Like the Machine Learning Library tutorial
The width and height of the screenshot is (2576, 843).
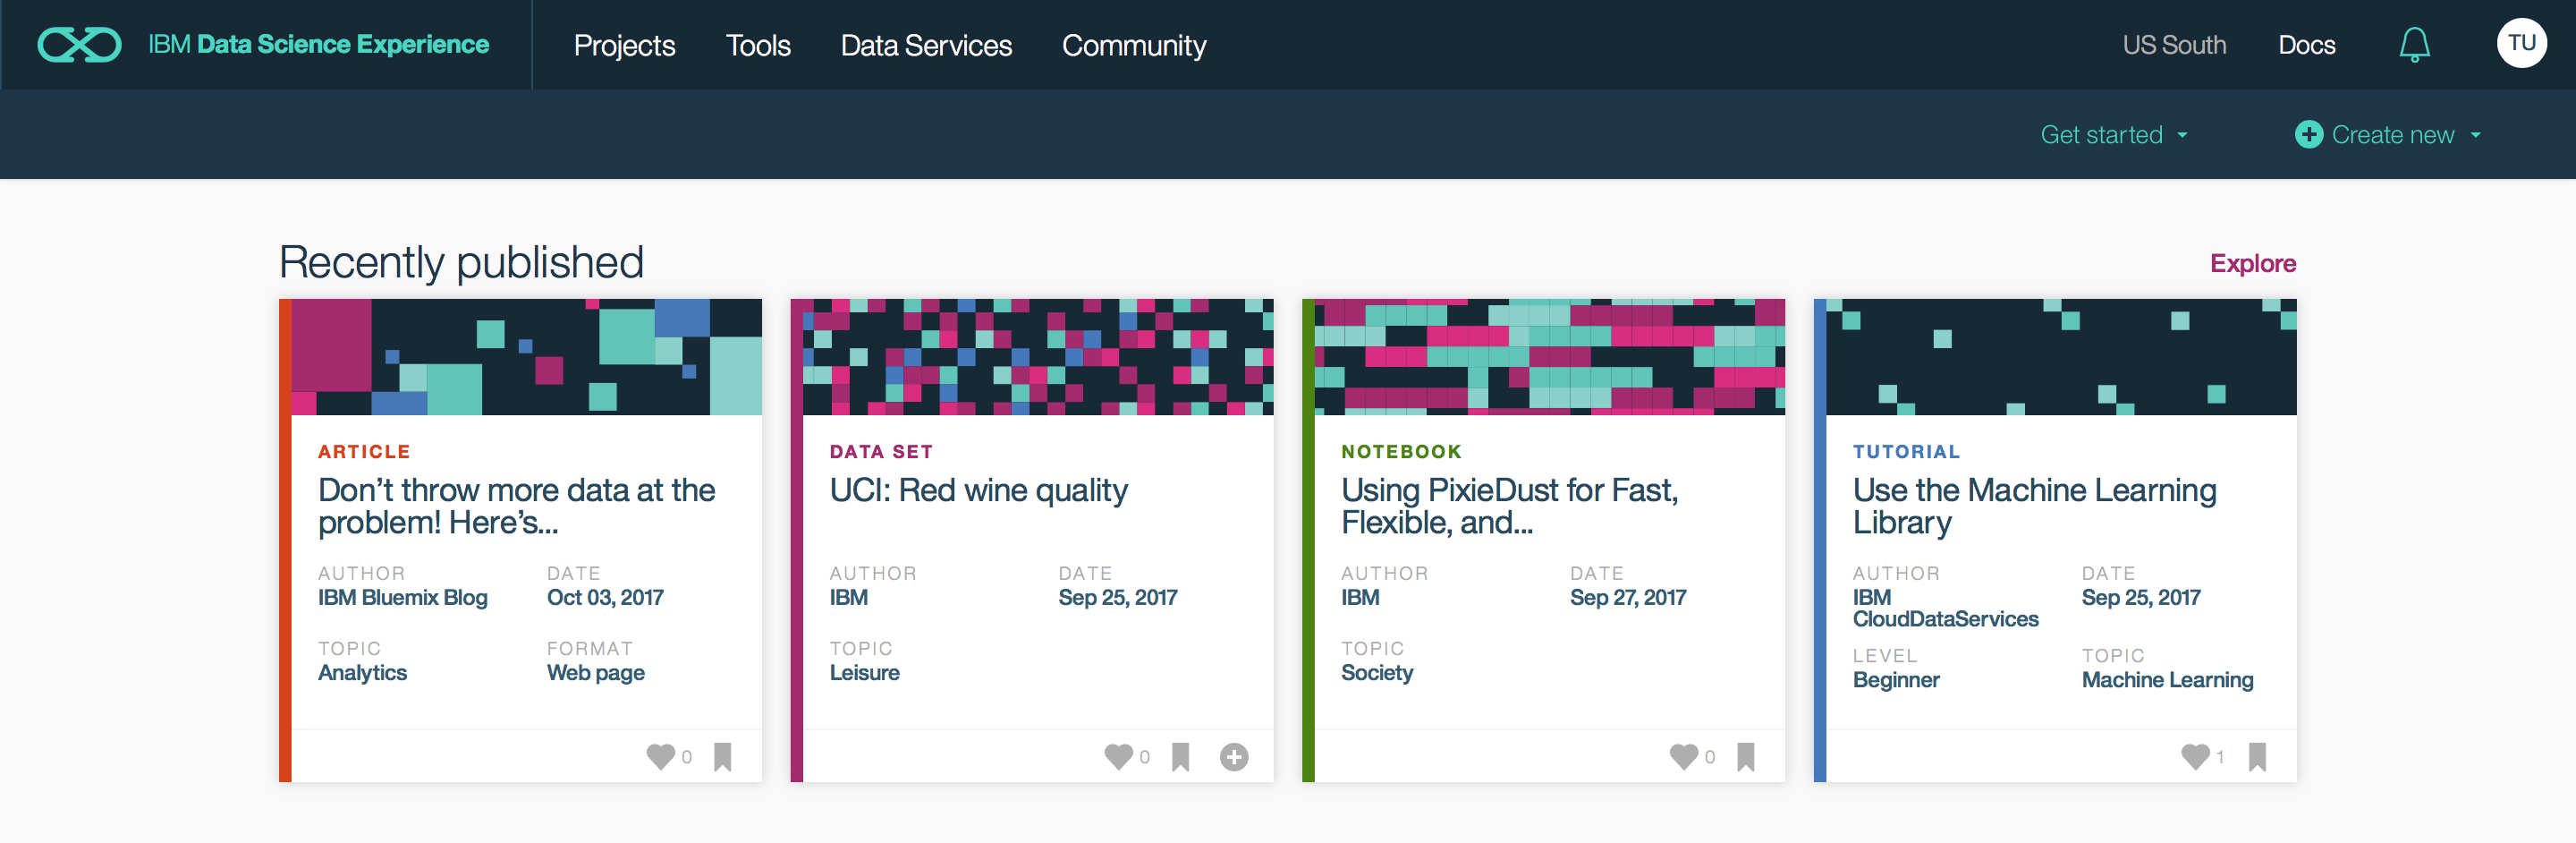tap(2195, 756)
